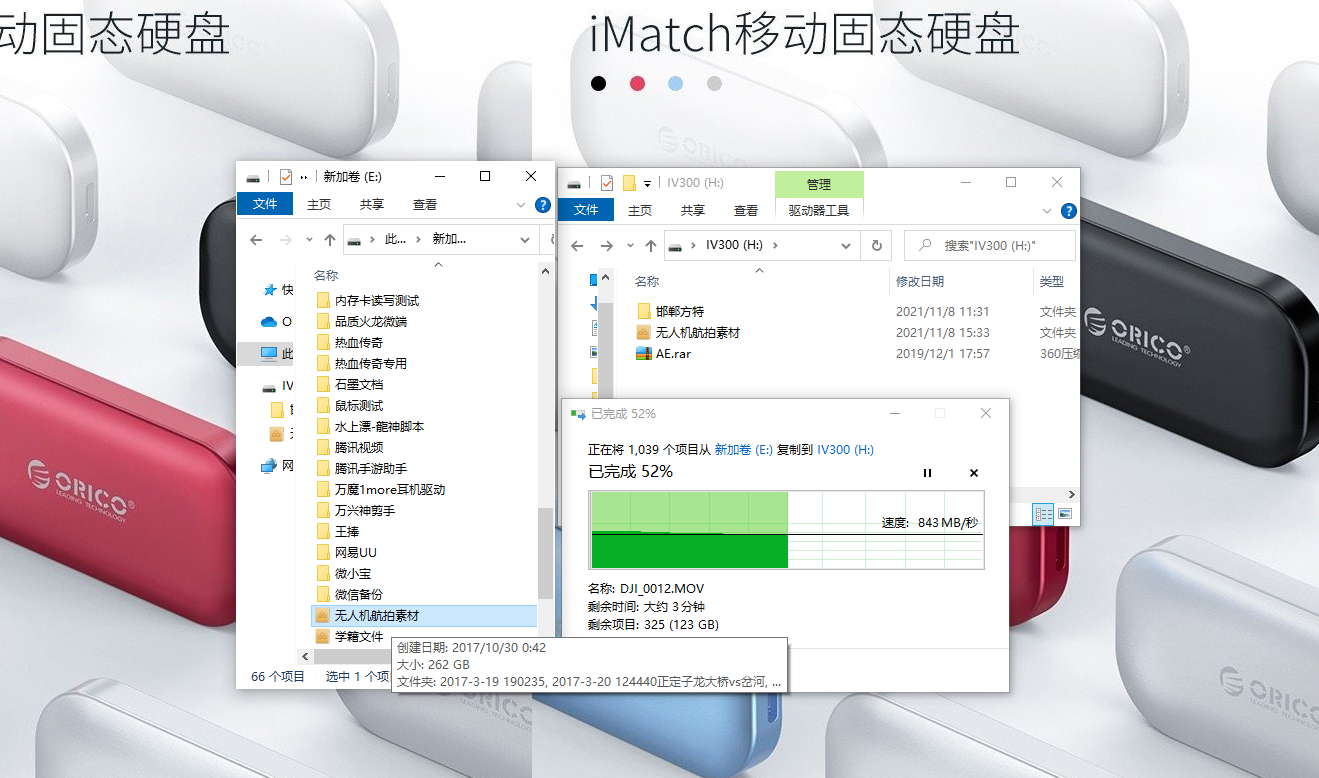Select 无人机航拍素材 folder in E: window
Viewport: 1319px width, 778px height.
pos(424,615)
